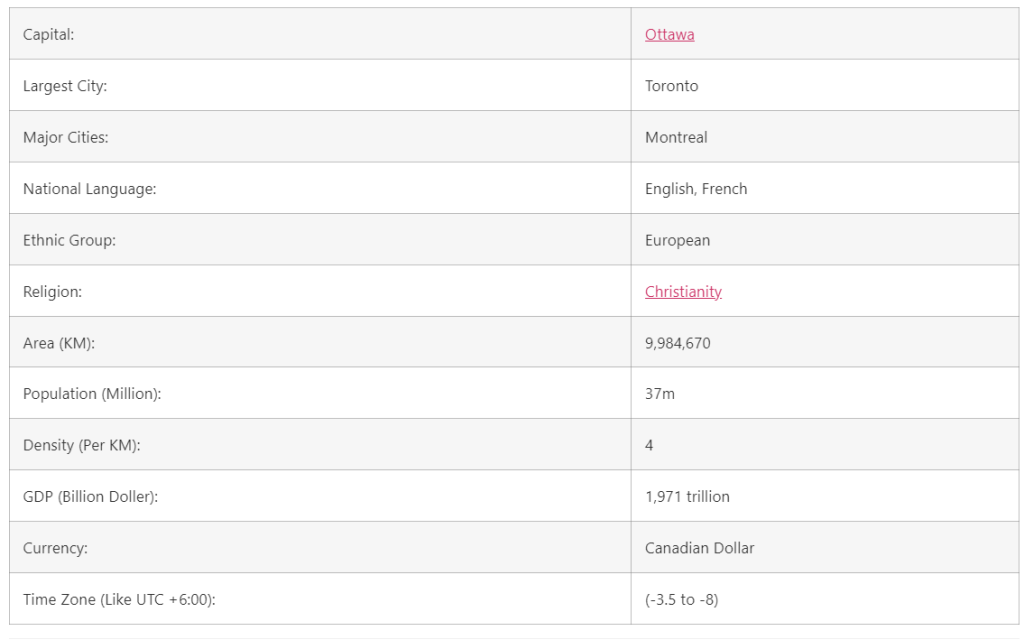
Task: Click the 9,984,670 area value
Action: 678,343
